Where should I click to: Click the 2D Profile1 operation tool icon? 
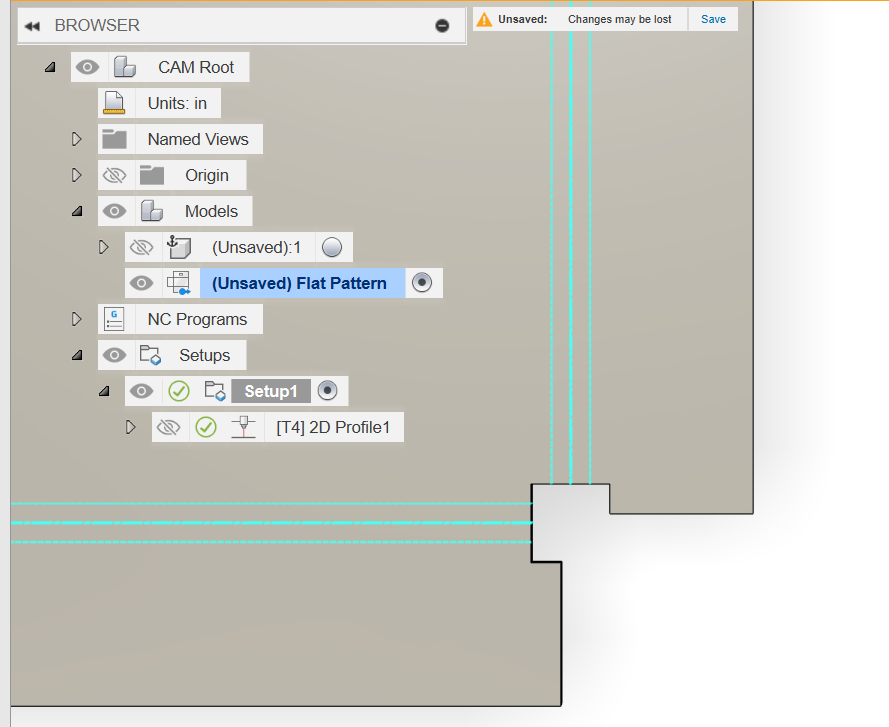pos(241,427)
